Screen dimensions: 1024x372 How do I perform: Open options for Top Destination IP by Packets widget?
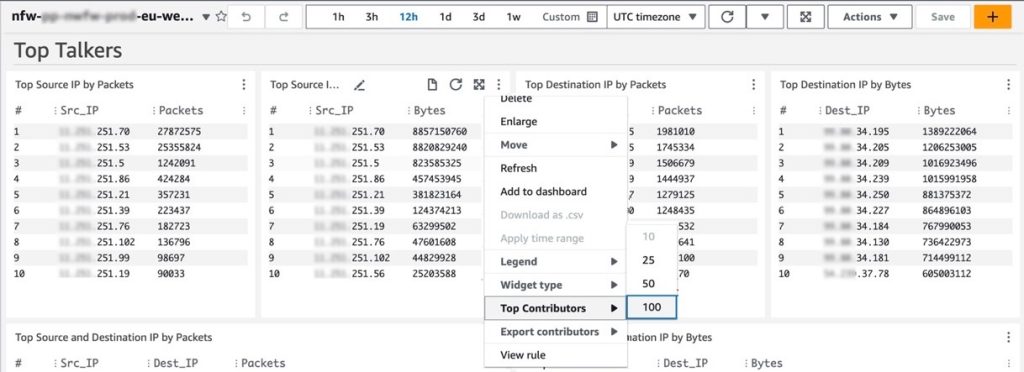[754, 85]
